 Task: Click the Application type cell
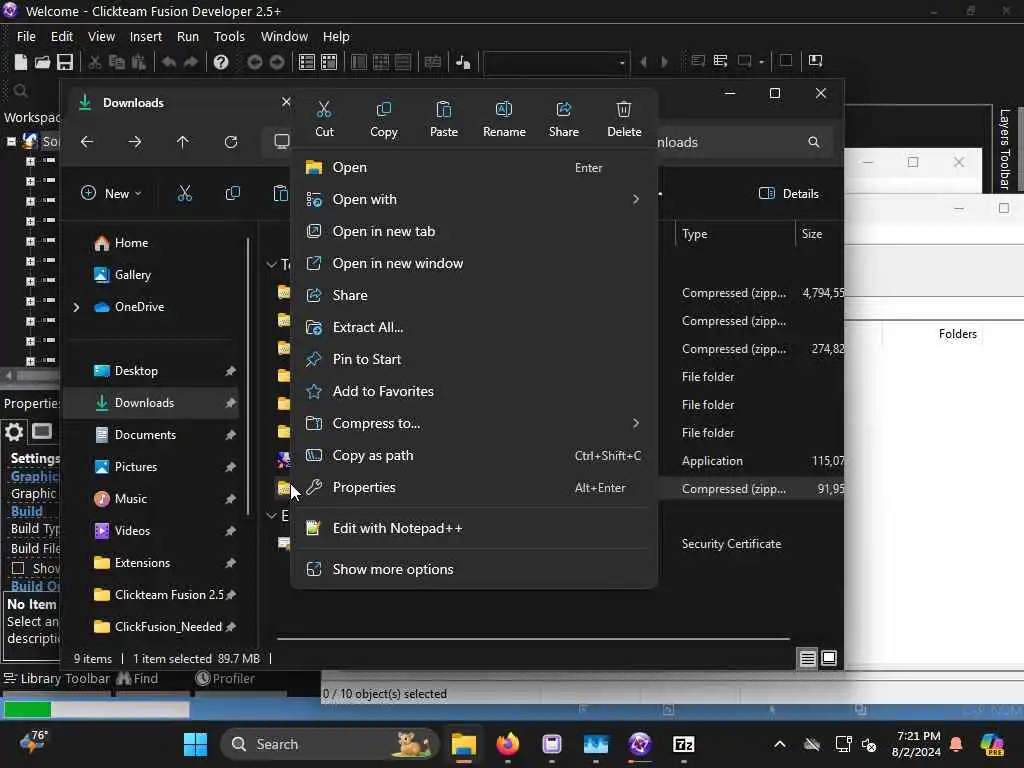click(x=712, y=461)
